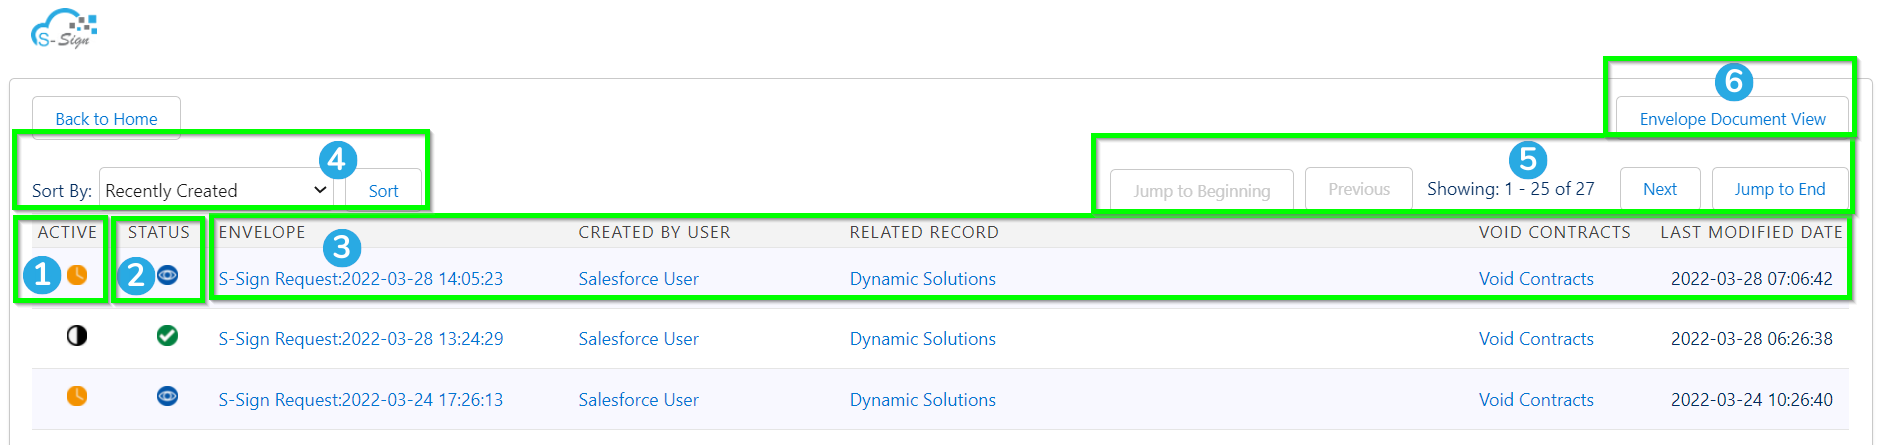Open Salesforce User link in 13:24:29 row
Viewport: 1882px width, 445px height.
[638, 339]
